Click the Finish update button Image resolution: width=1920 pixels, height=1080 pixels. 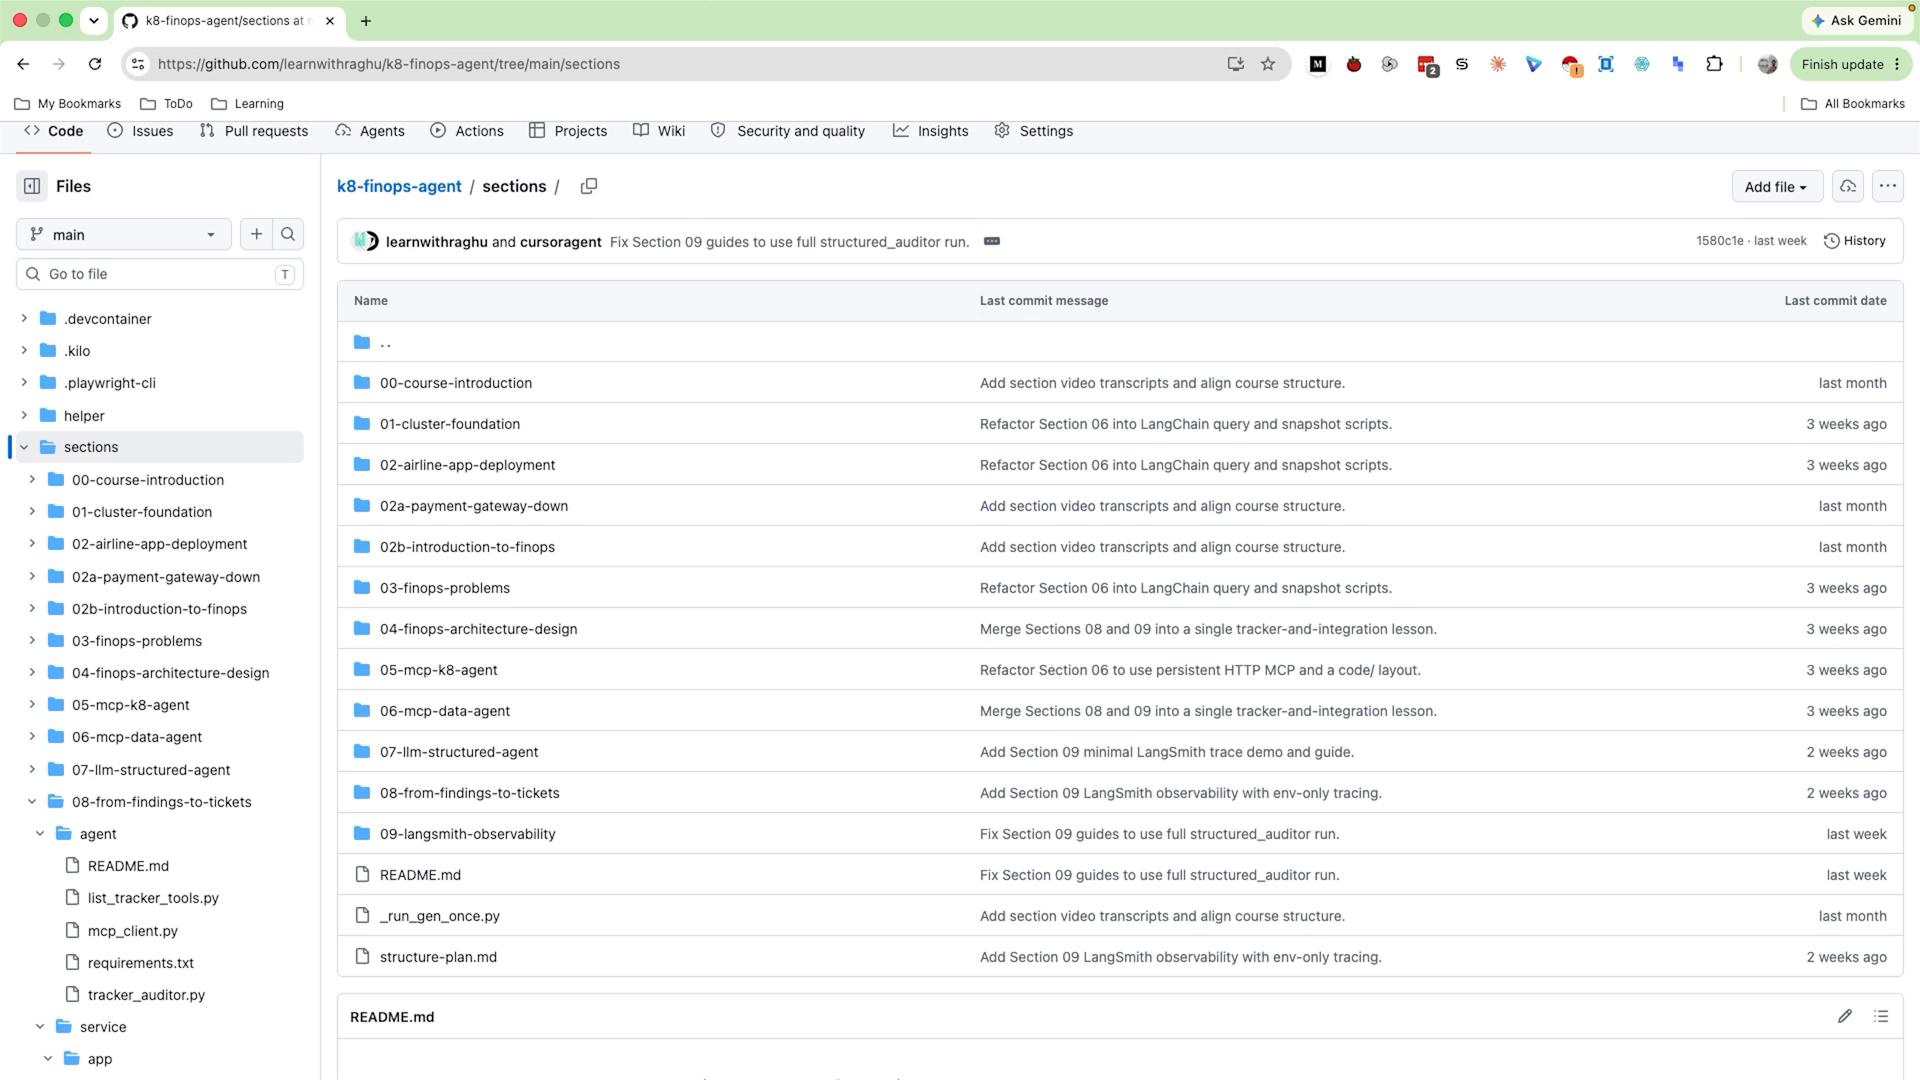pos(1851,64)
